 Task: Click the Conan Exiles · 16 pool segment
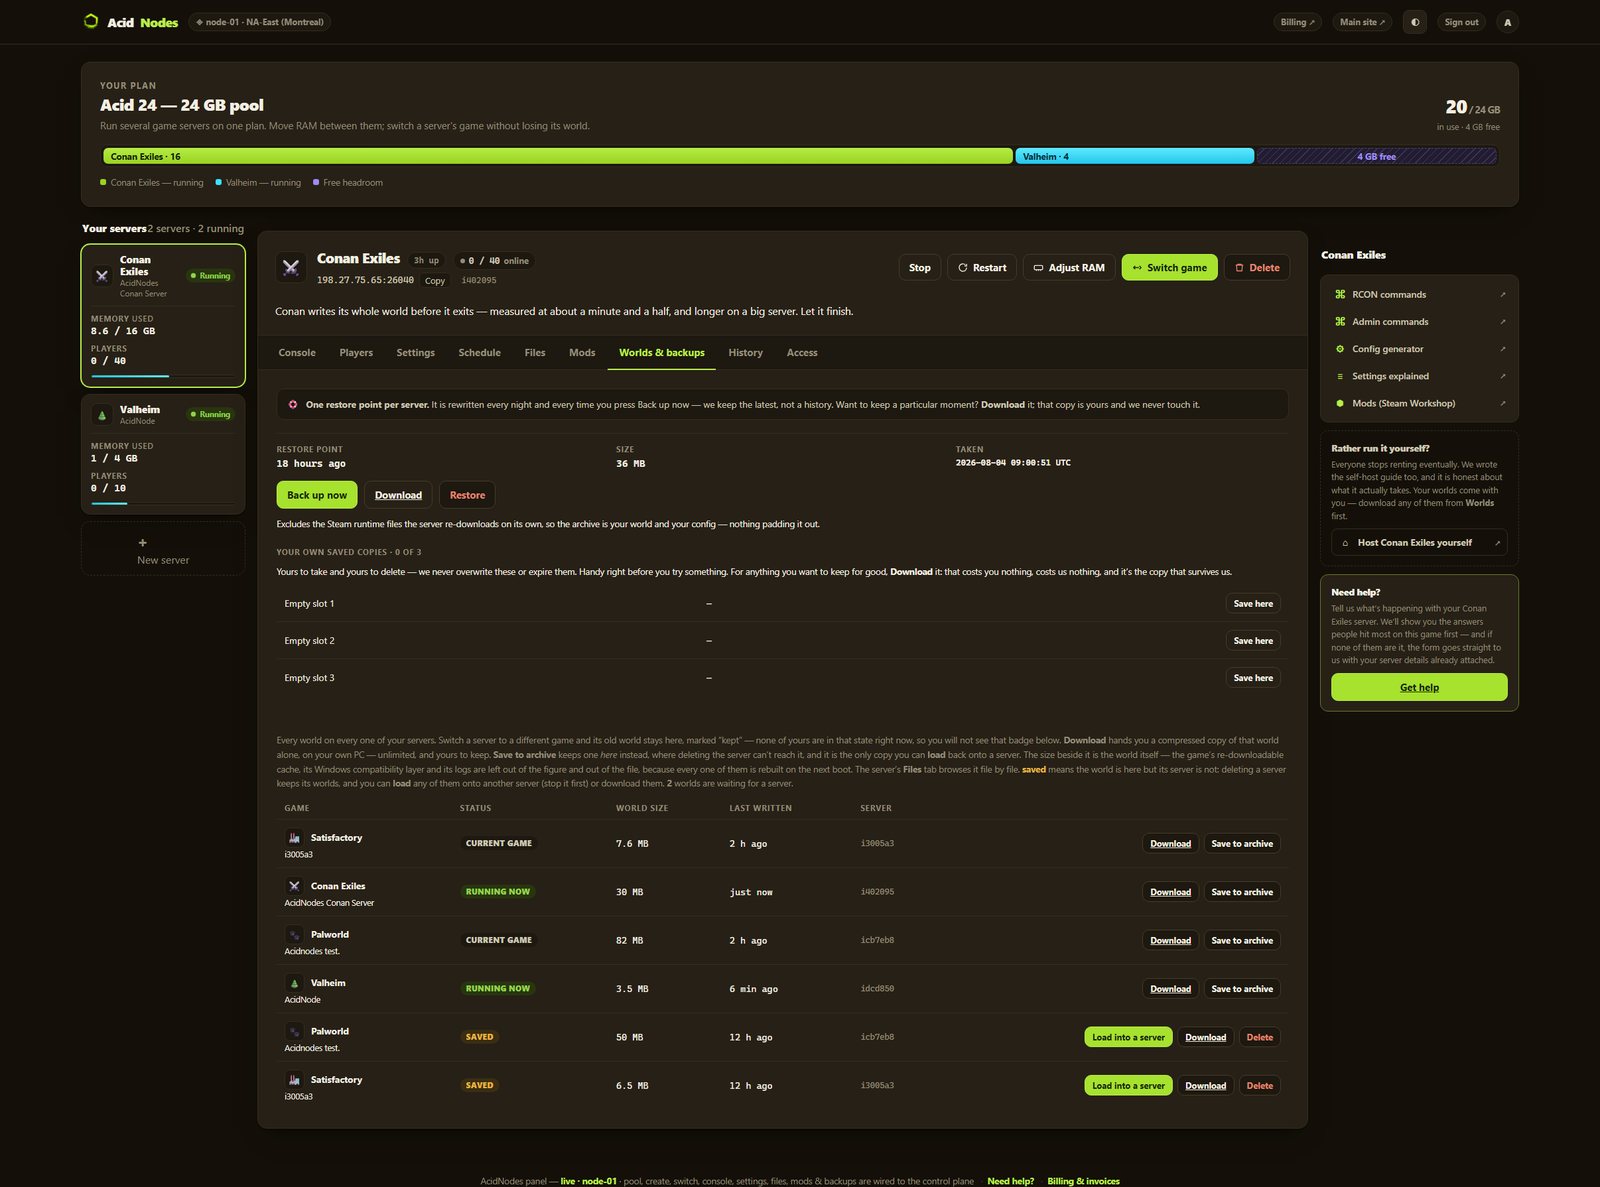(x=558, y=156)
